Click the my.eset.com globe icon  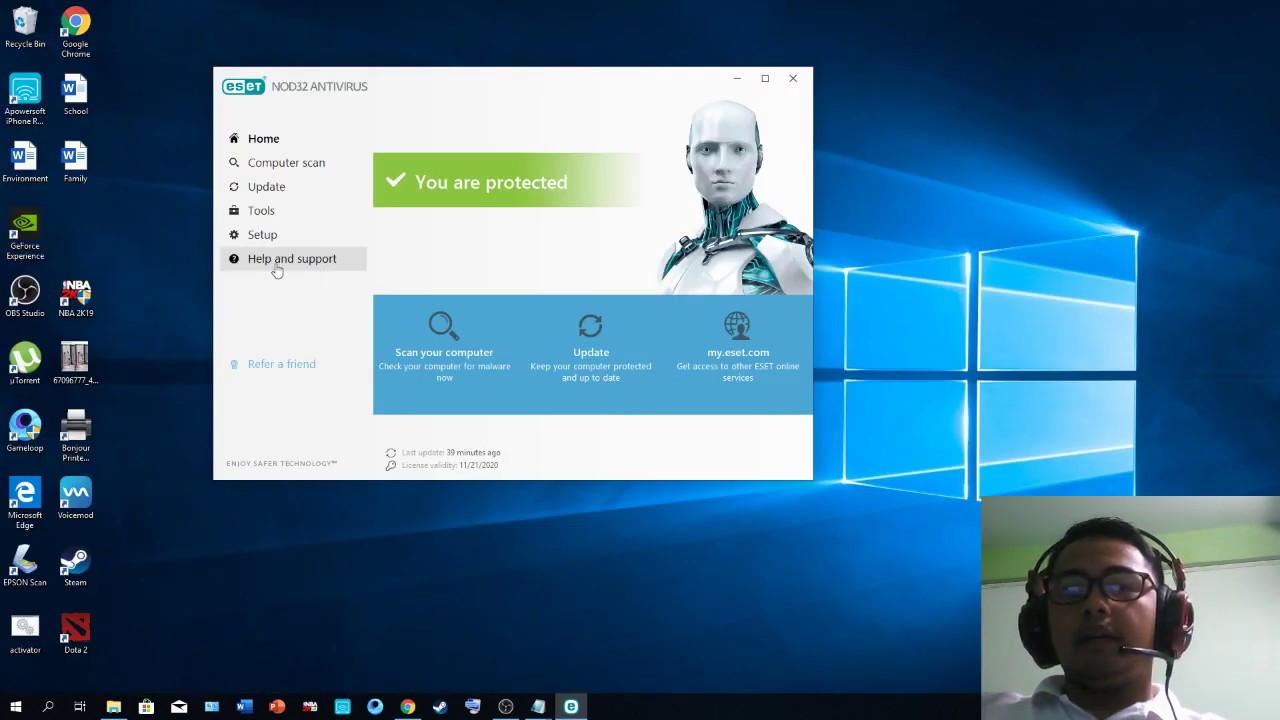point(737,326)
